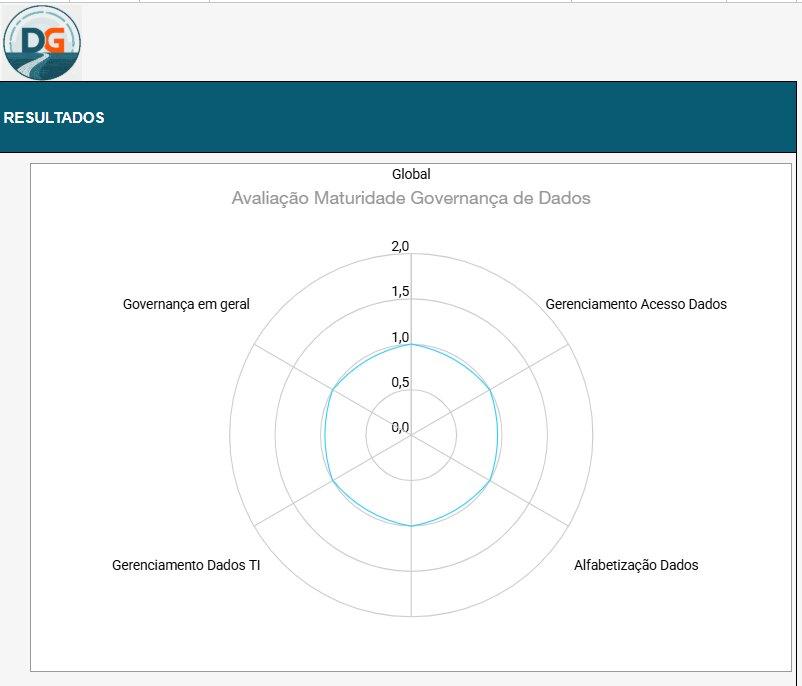Select the Alfabetização Dados label
Viewport: 802px width, 686px height.
pyautogui.click(x=636, y=565)
